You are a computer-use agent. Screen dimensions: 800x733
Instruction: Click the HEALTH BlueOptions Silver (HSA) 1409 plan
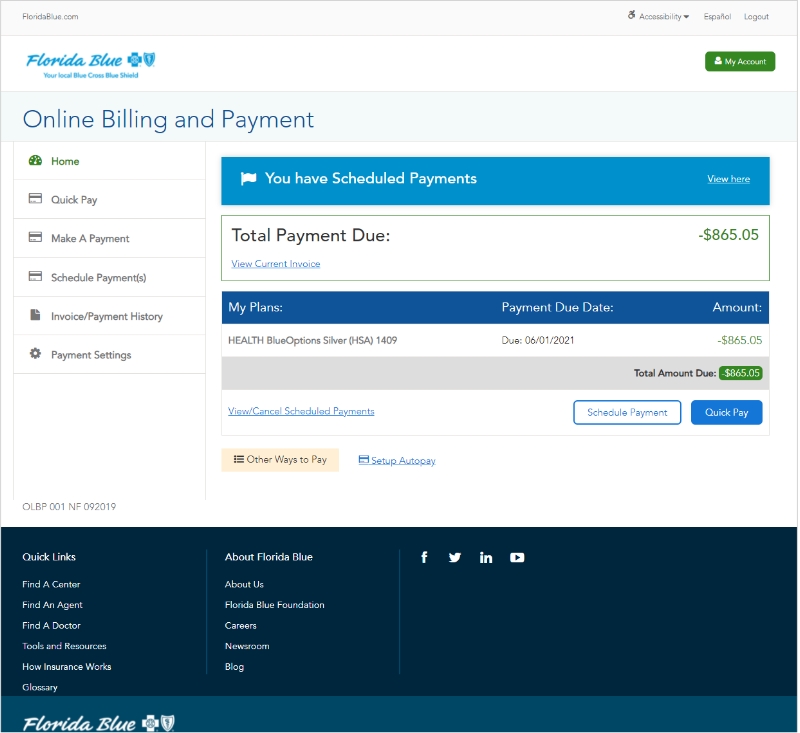[x=312, y=340]
